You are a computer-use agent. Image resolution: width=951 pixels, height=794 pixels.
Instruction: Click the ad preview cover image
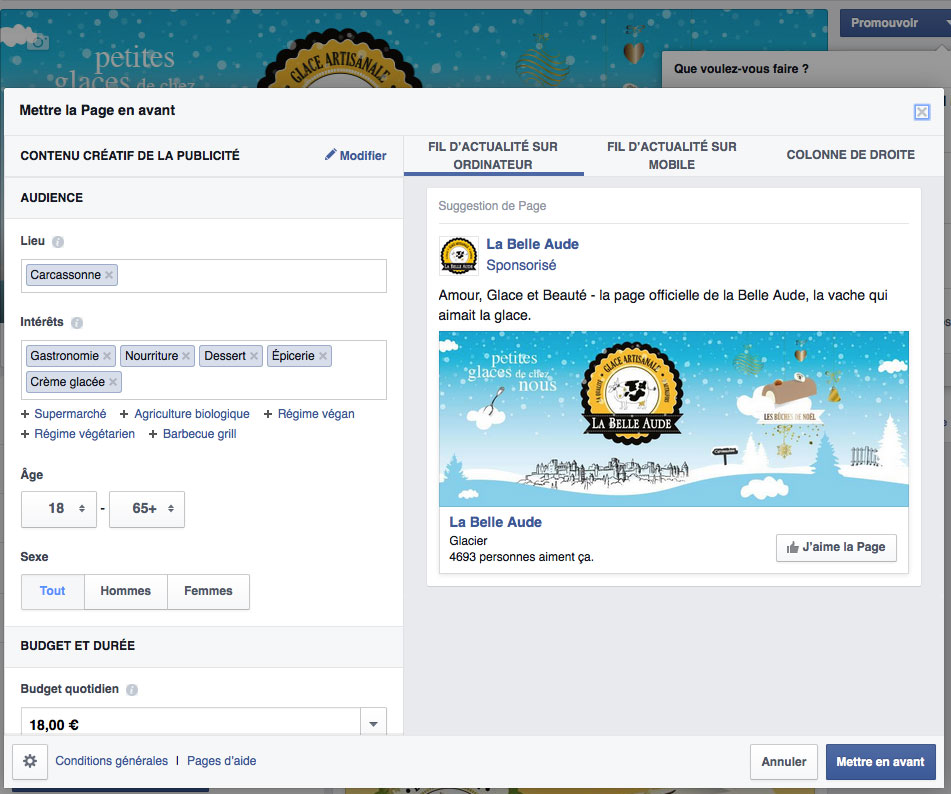tap(673, 419)
